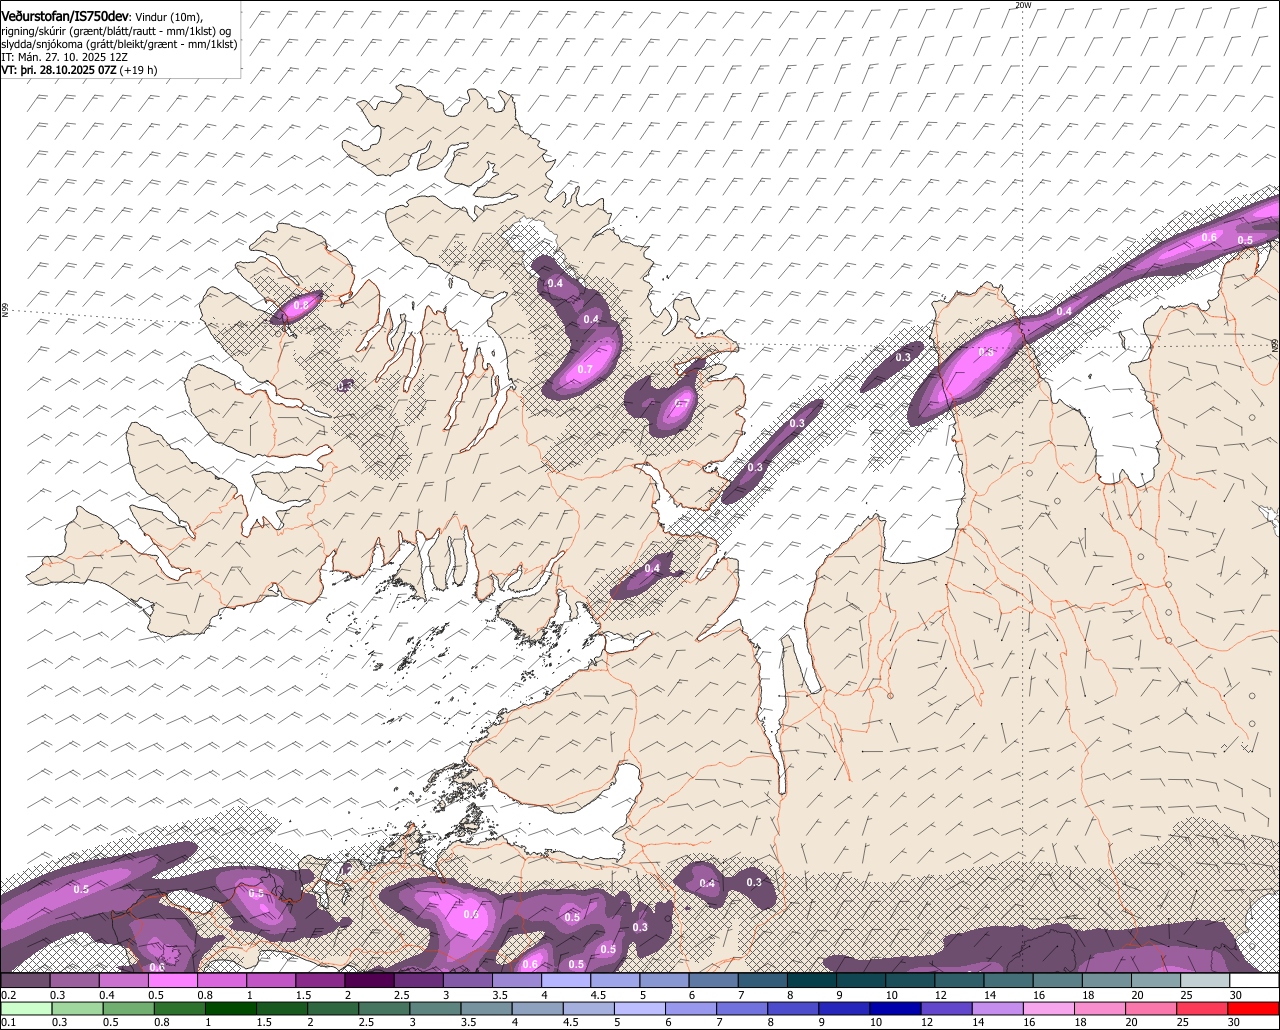Click the Veðurstofan/IS750dev title text
This screenshot has height=1030, width=1280.
pyautogui.click(x=64, y=17)
